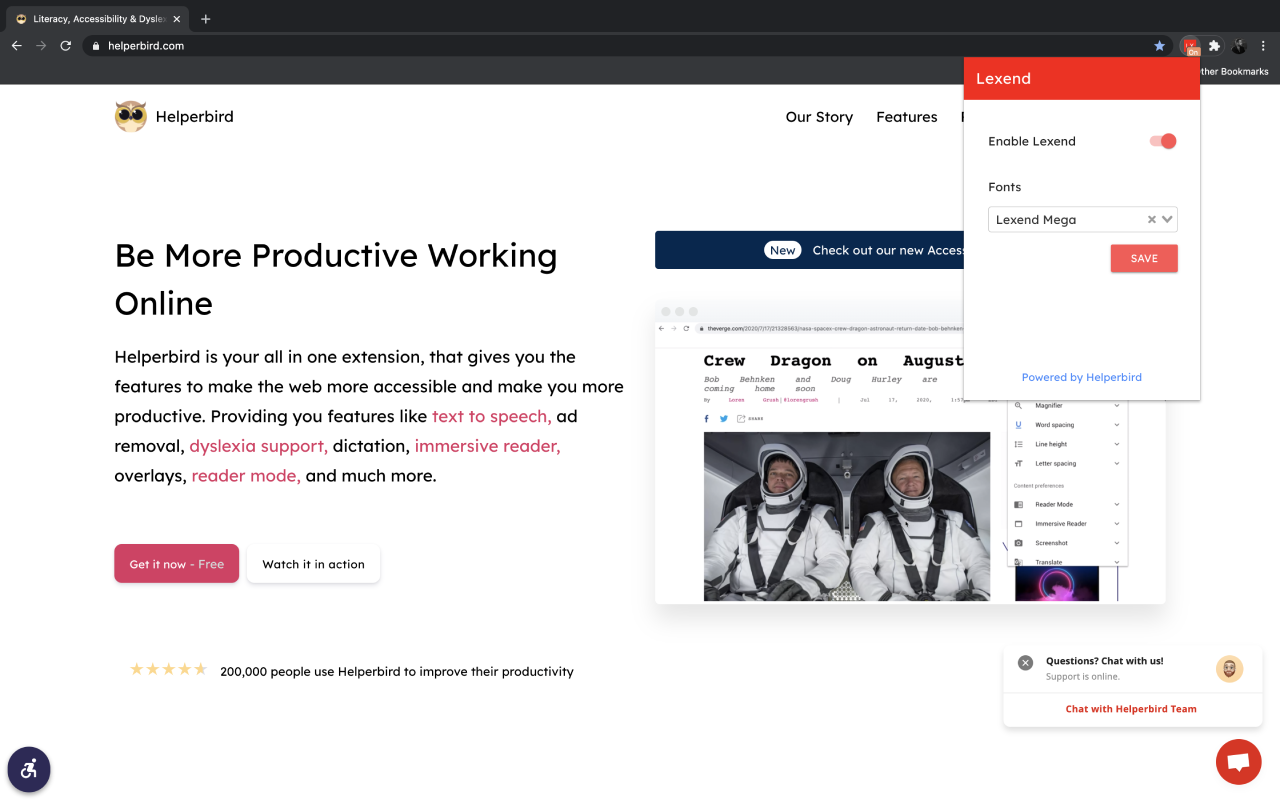Image resolution: width=1280 pixels, height=800 pixels.
Task: Click the Lexend extension icon in toolbar
Action: (1189, 46)
